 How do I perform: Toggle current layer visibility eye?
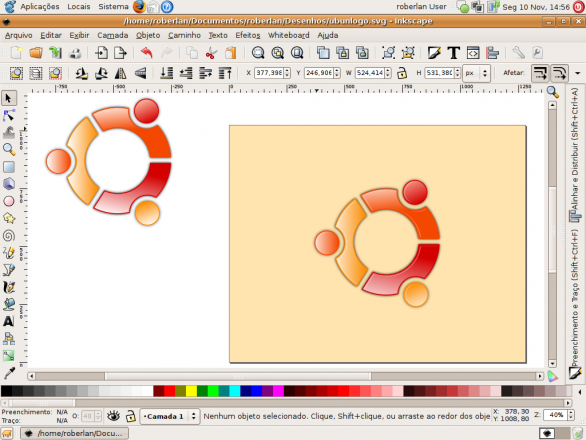[113, 416]
